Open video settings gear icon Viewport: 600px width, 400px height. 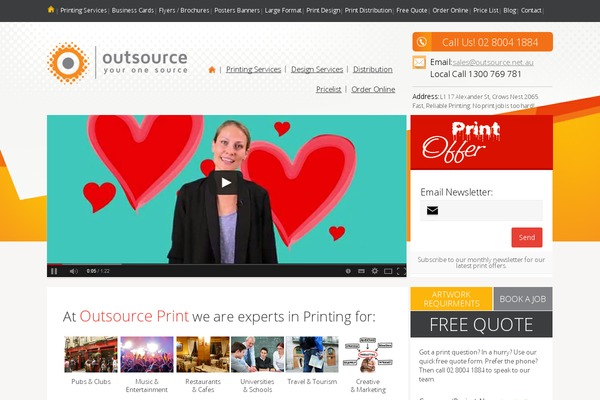point(375,271)
